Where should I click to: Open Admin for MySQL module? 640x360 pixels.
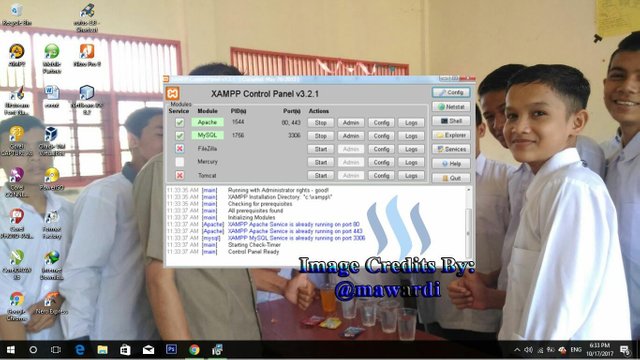click(x=351, y=136)
